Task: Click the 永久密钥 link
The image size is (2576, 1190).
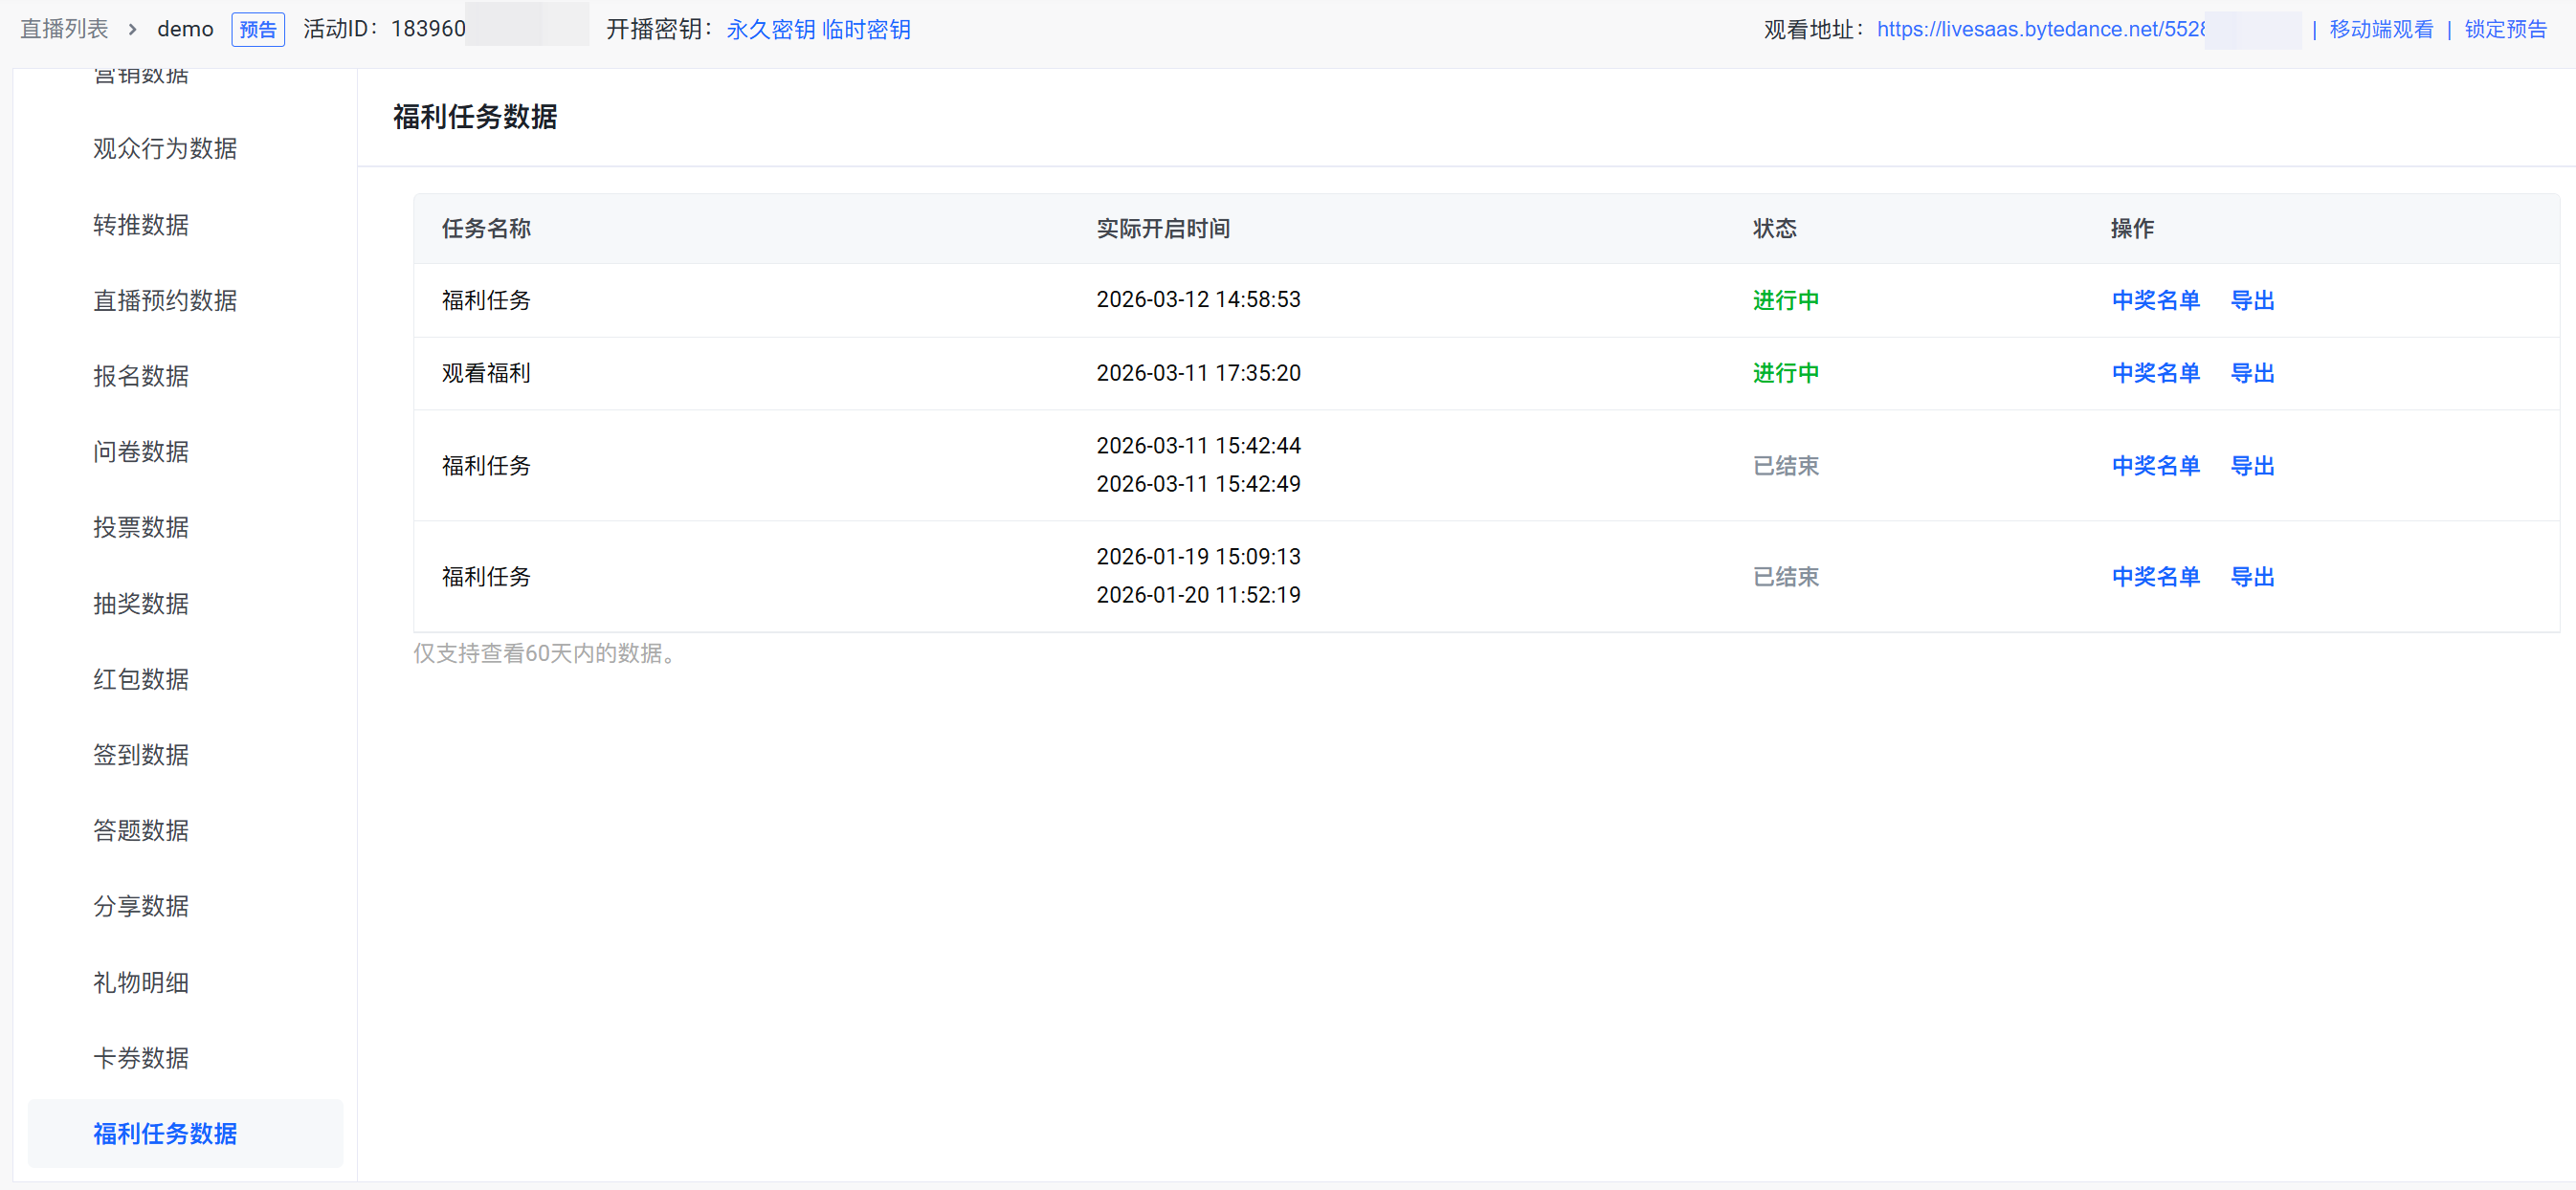Action: 770,29
